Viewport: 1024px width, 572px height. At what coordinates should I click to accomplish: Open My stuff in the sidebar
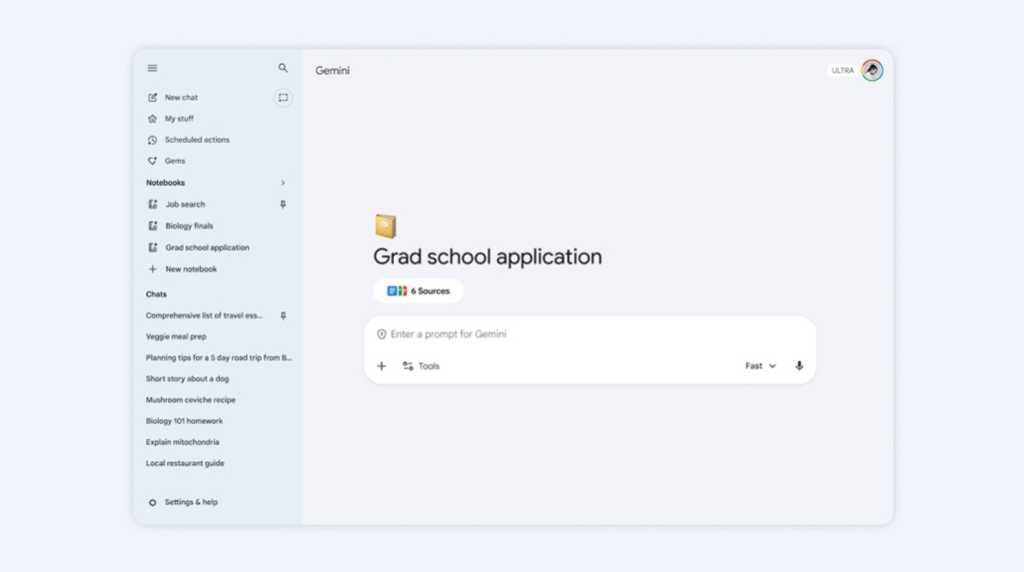coord(179,119)
